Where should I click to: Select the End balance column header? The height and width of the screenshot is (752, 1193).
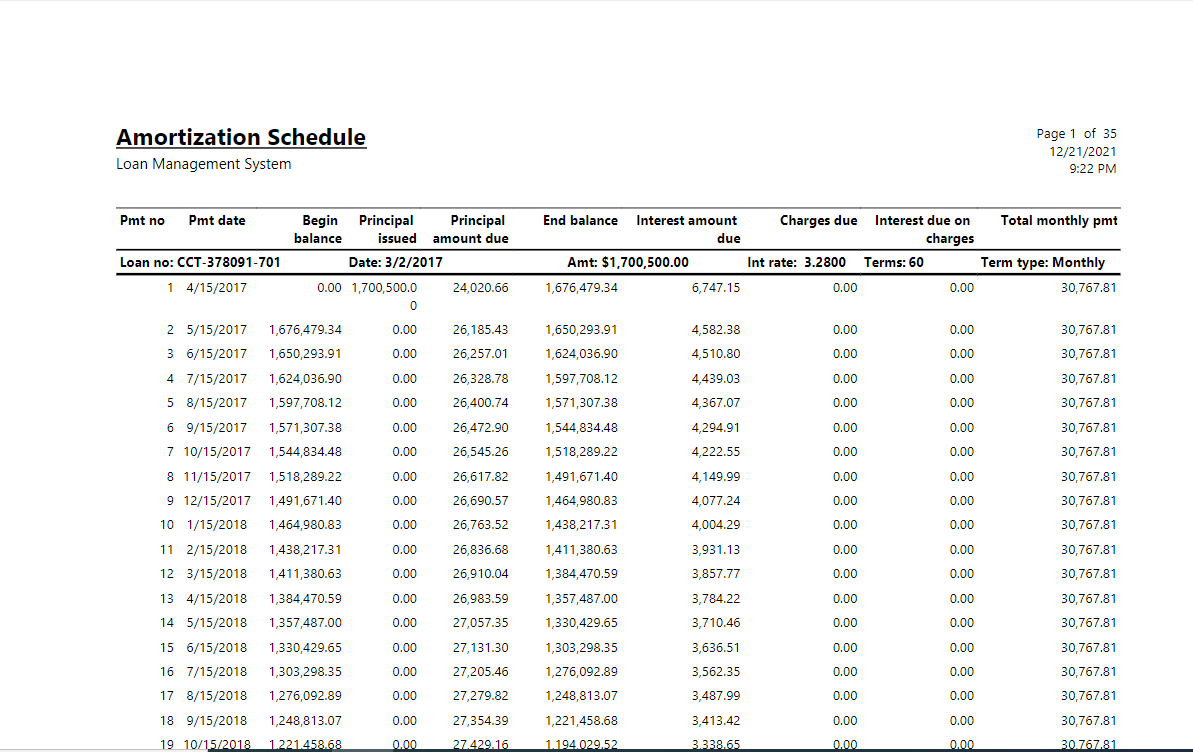(580, 220)
